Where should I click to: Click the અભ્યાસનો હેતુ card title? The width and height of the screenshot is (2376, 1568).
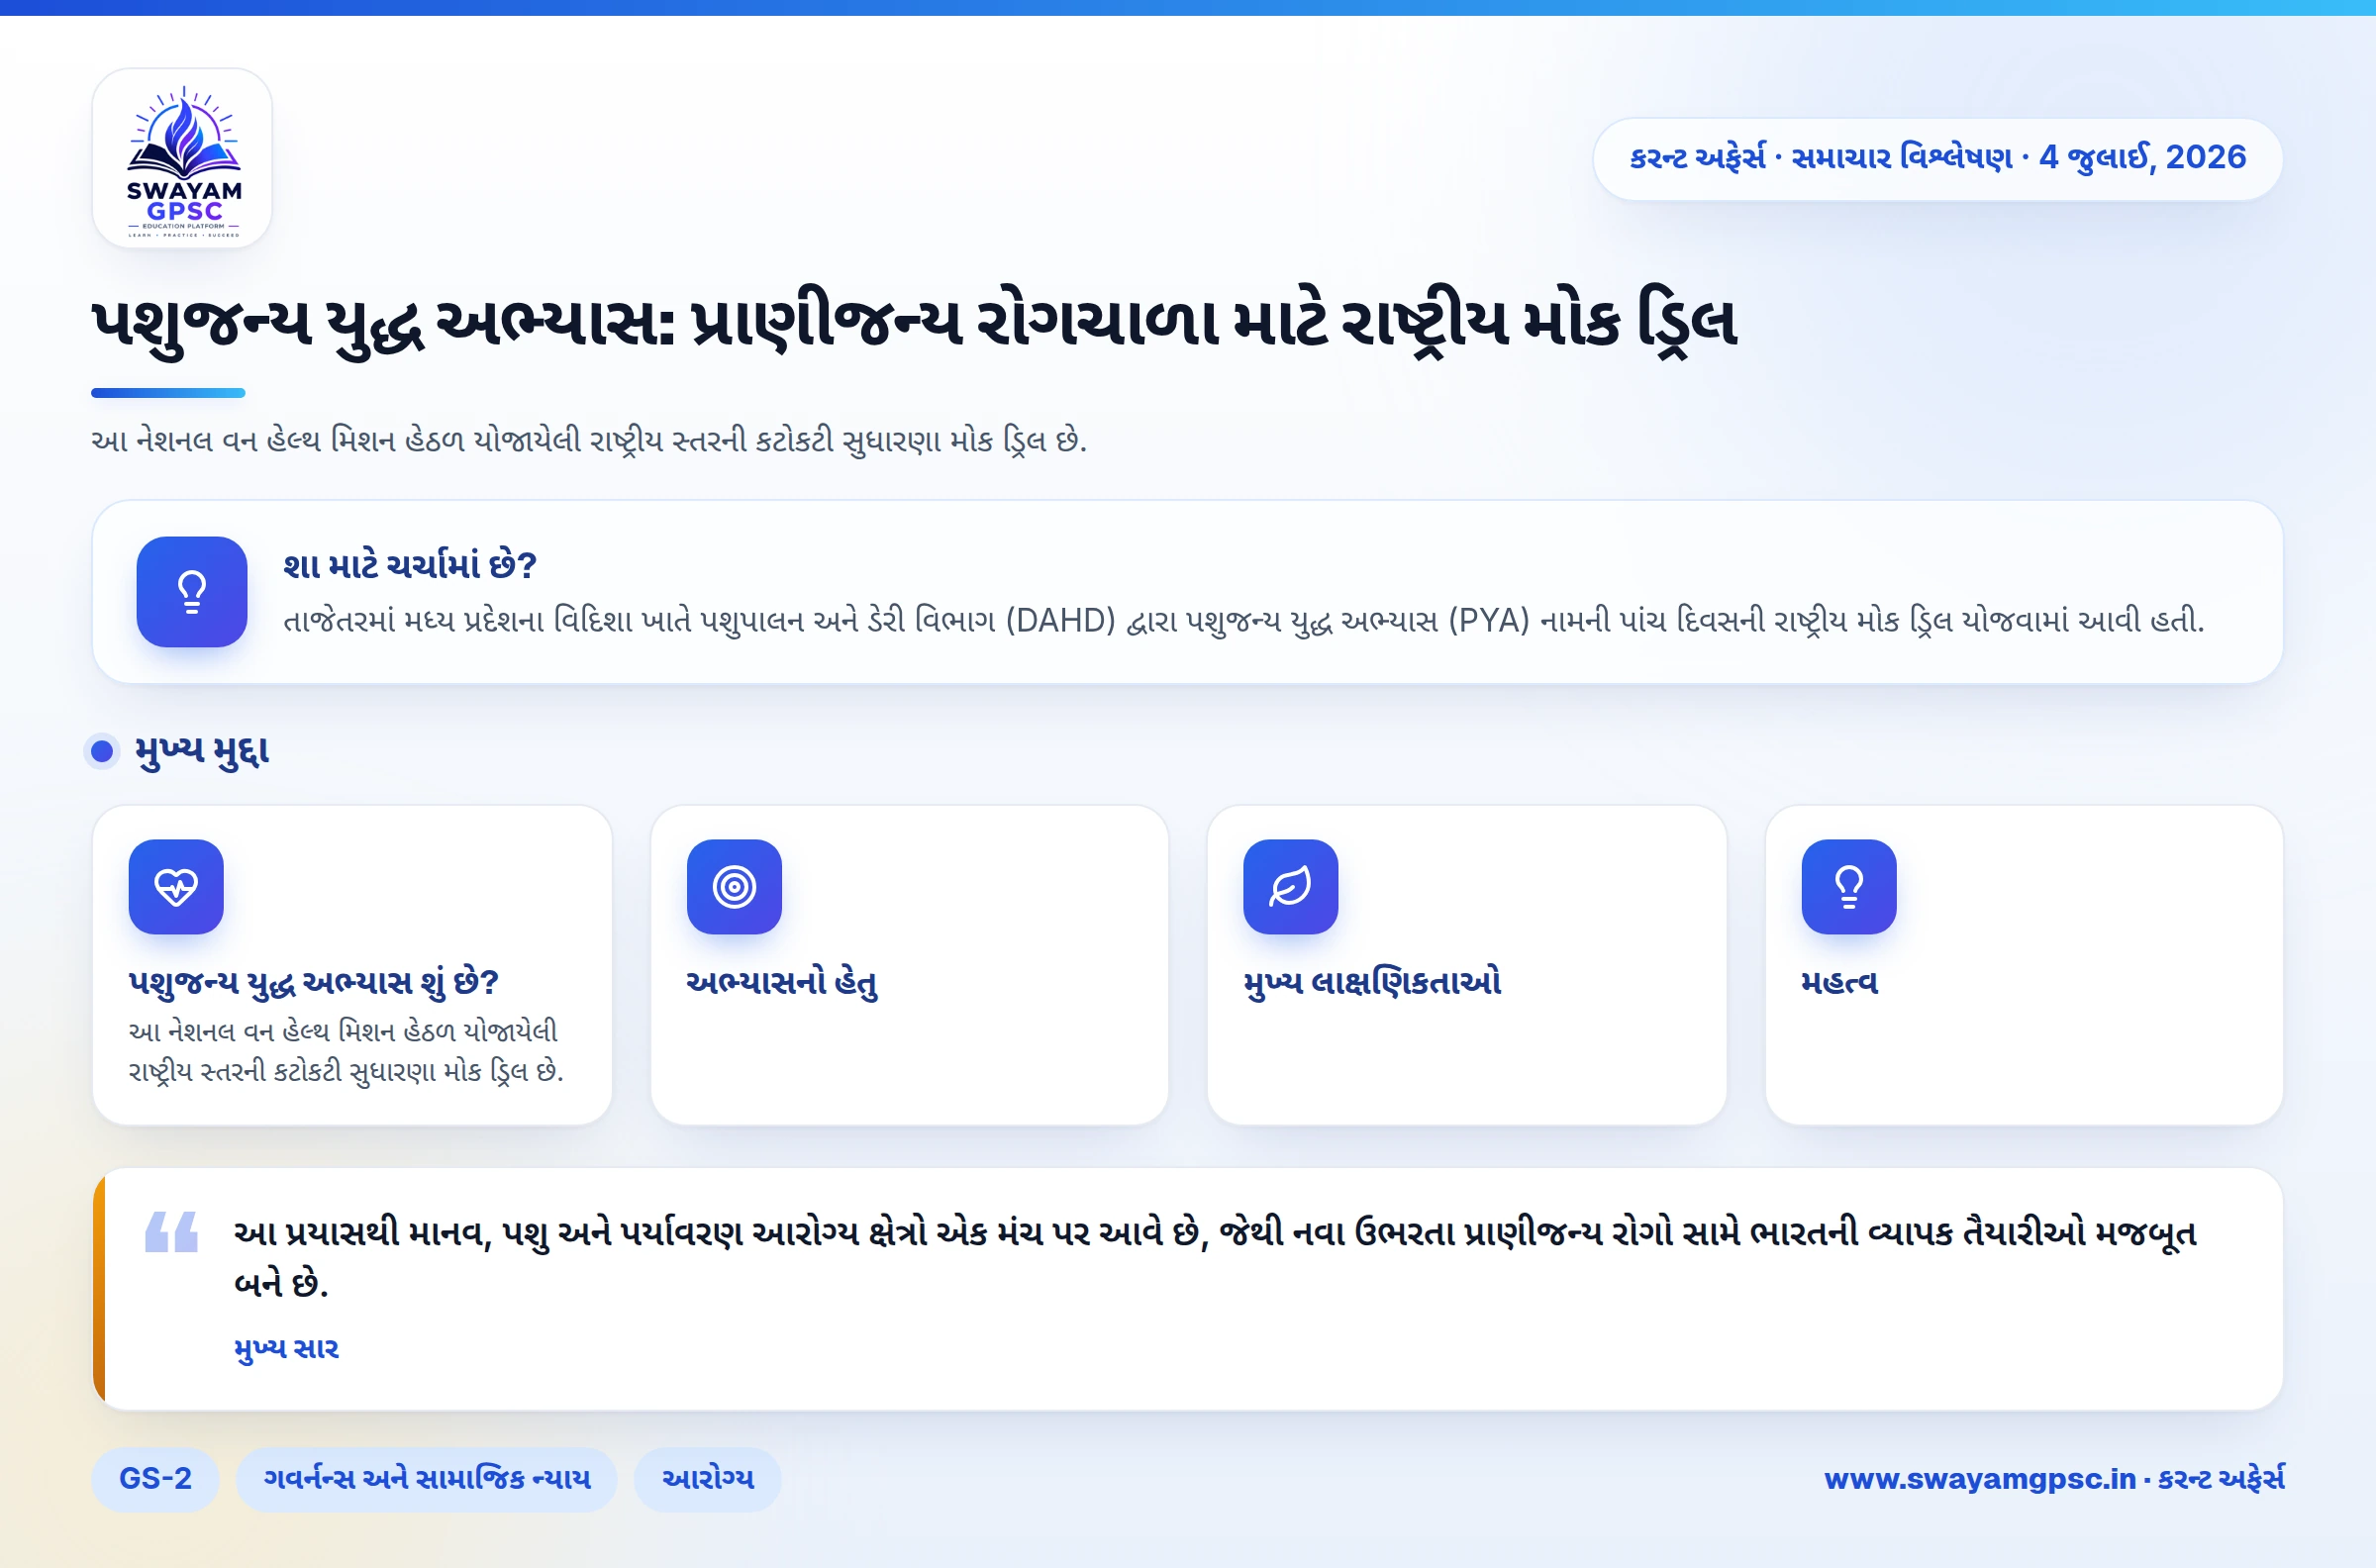coord(782,983)
